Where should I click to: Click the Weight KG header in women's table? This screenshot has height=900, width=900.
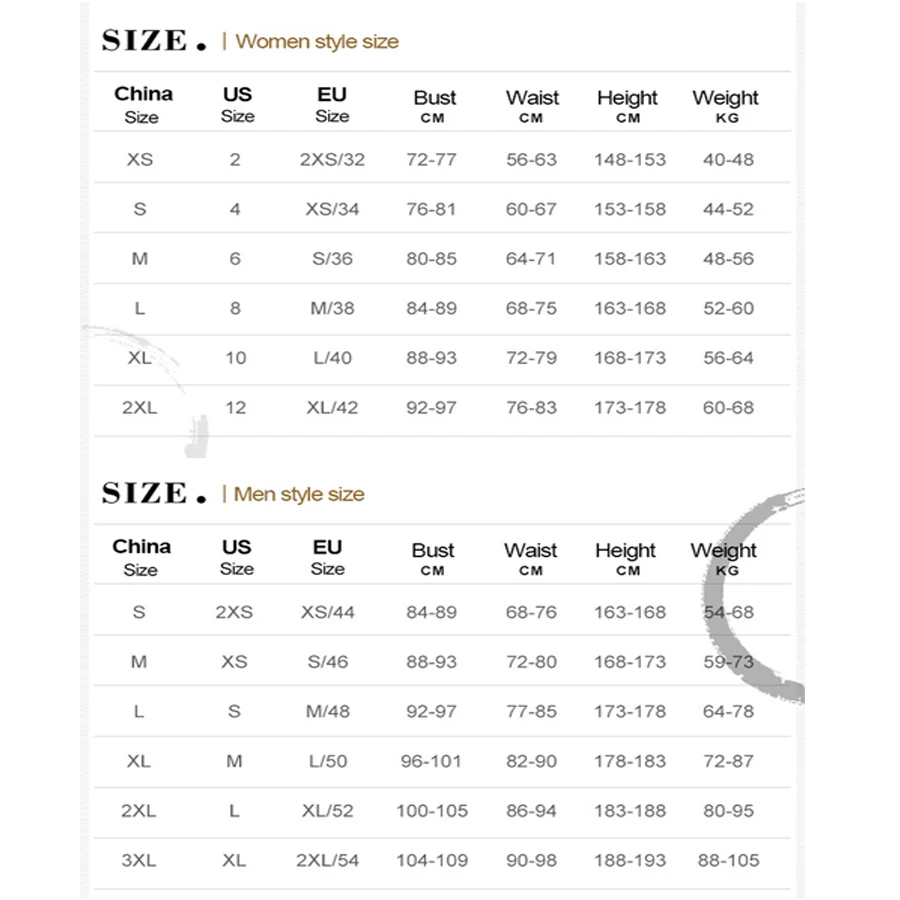pos(725,105)
